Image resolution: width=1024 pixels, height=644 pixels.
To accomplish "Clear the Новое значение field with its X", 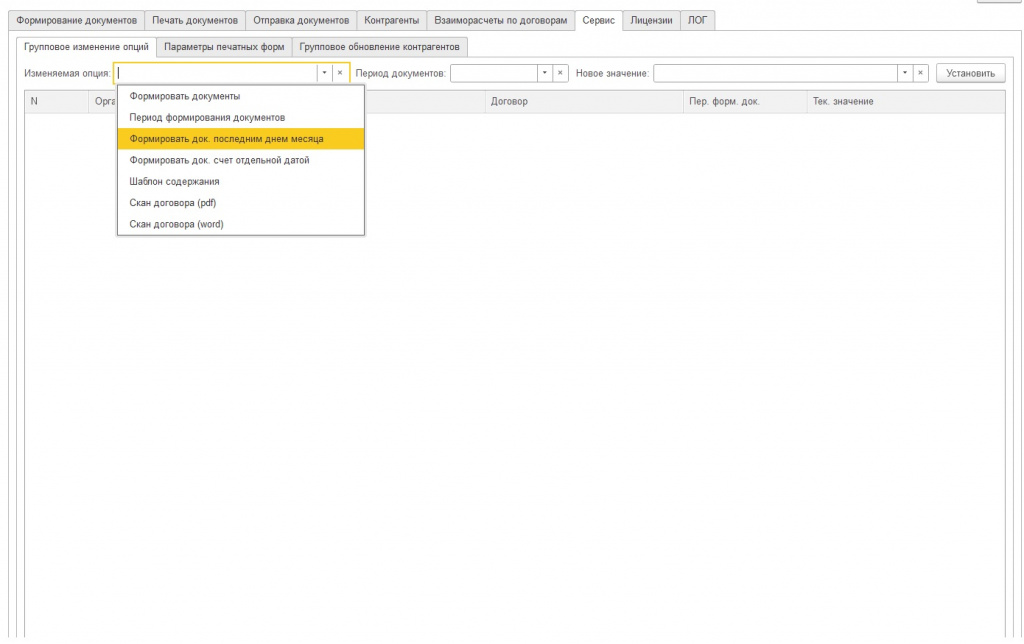I will click(921, 73).
